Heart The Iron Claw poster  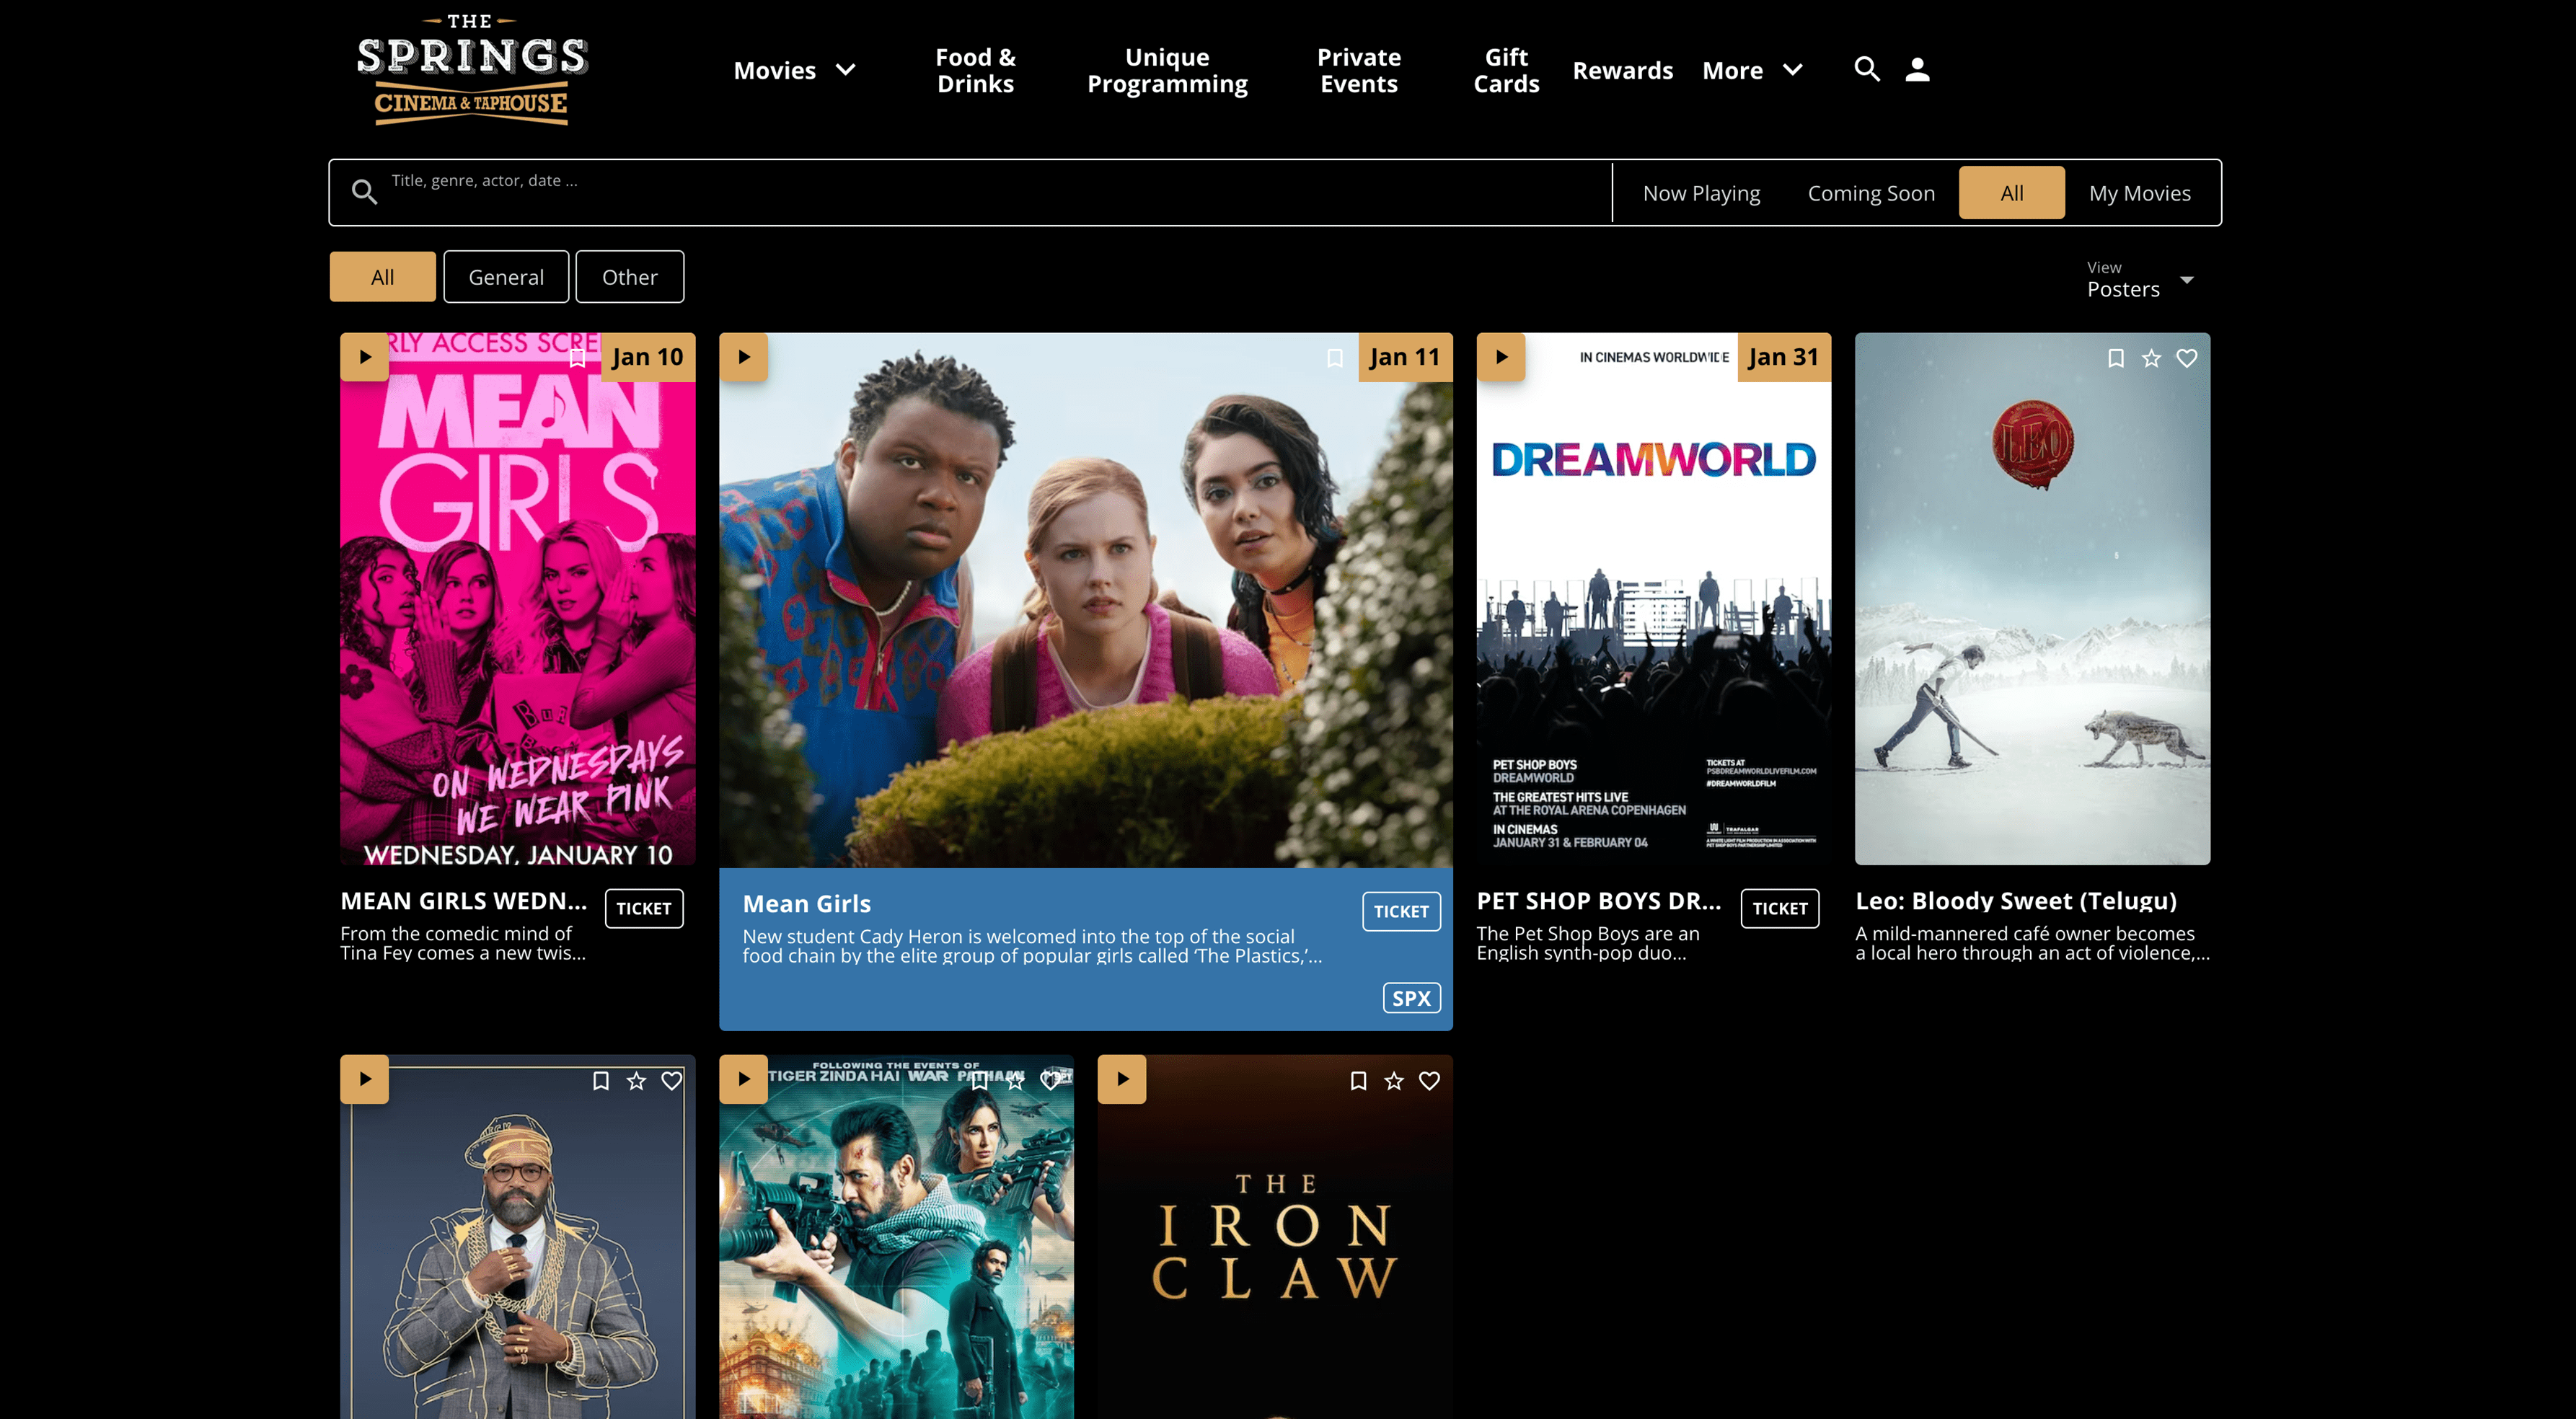coord(1430,1081)
